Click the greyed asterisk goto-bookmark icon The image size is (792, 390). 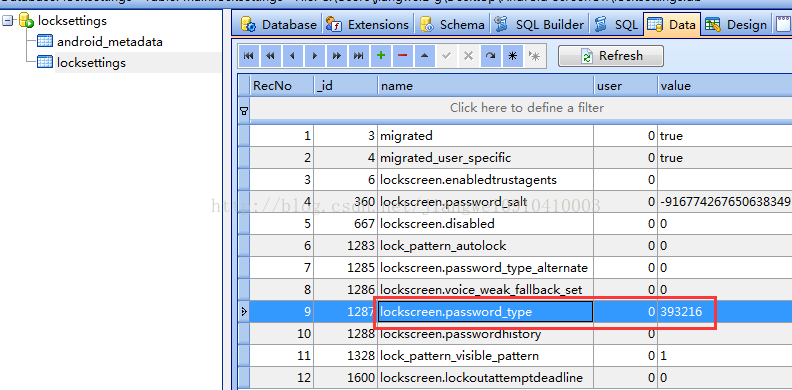[x=534, y=56]
